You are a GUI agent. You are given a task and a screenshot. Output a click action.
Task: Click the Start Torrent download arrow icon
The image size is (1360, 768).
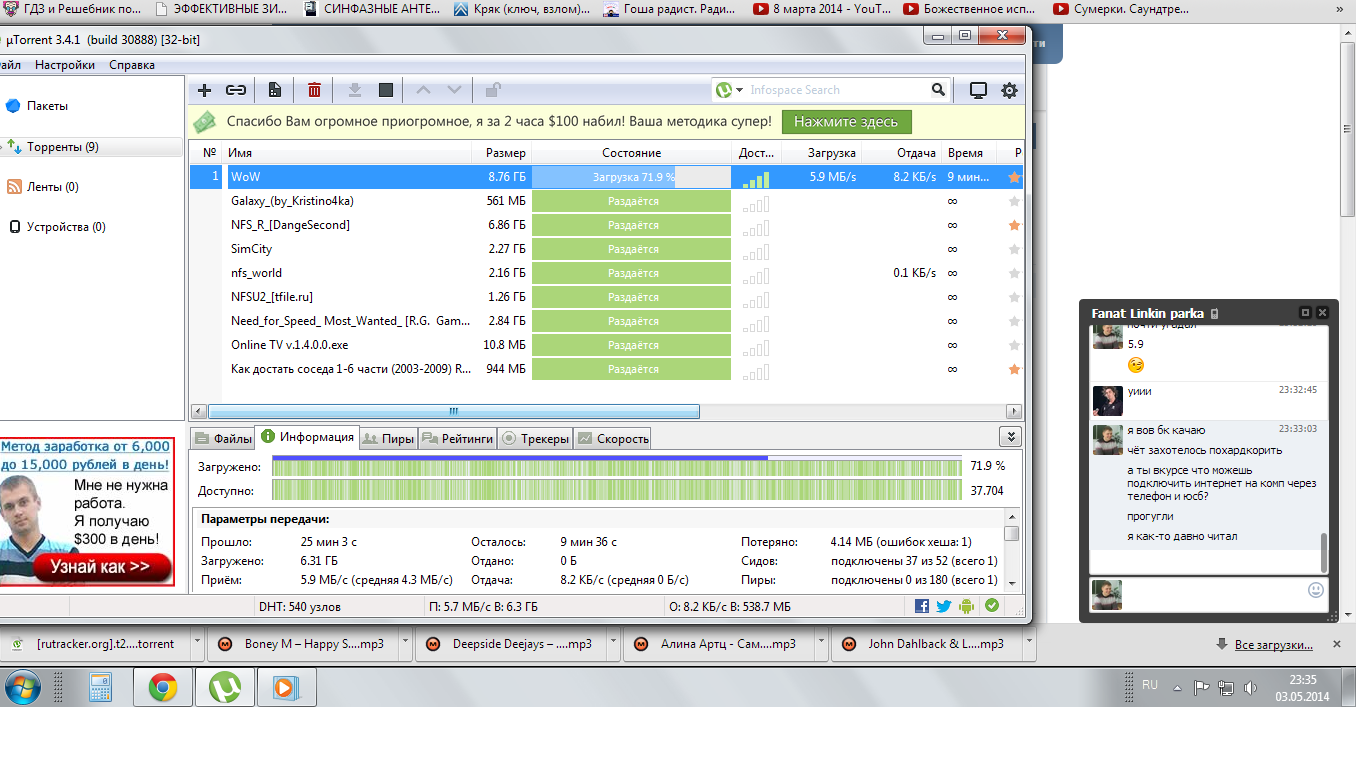[x=354, y=90]
